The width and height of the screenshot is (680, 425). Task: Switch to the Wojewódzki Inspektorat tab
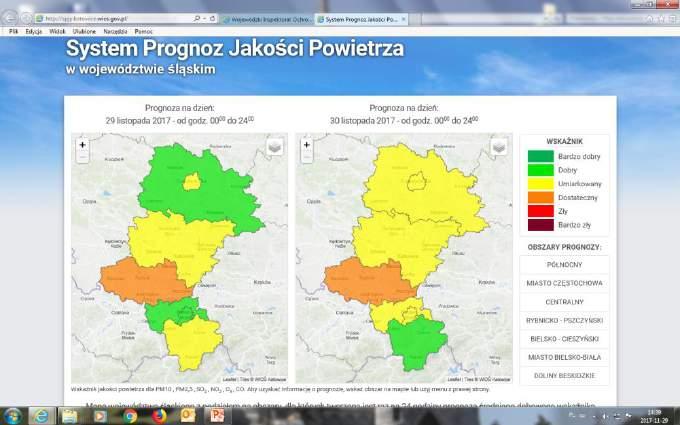click(267, 20)
